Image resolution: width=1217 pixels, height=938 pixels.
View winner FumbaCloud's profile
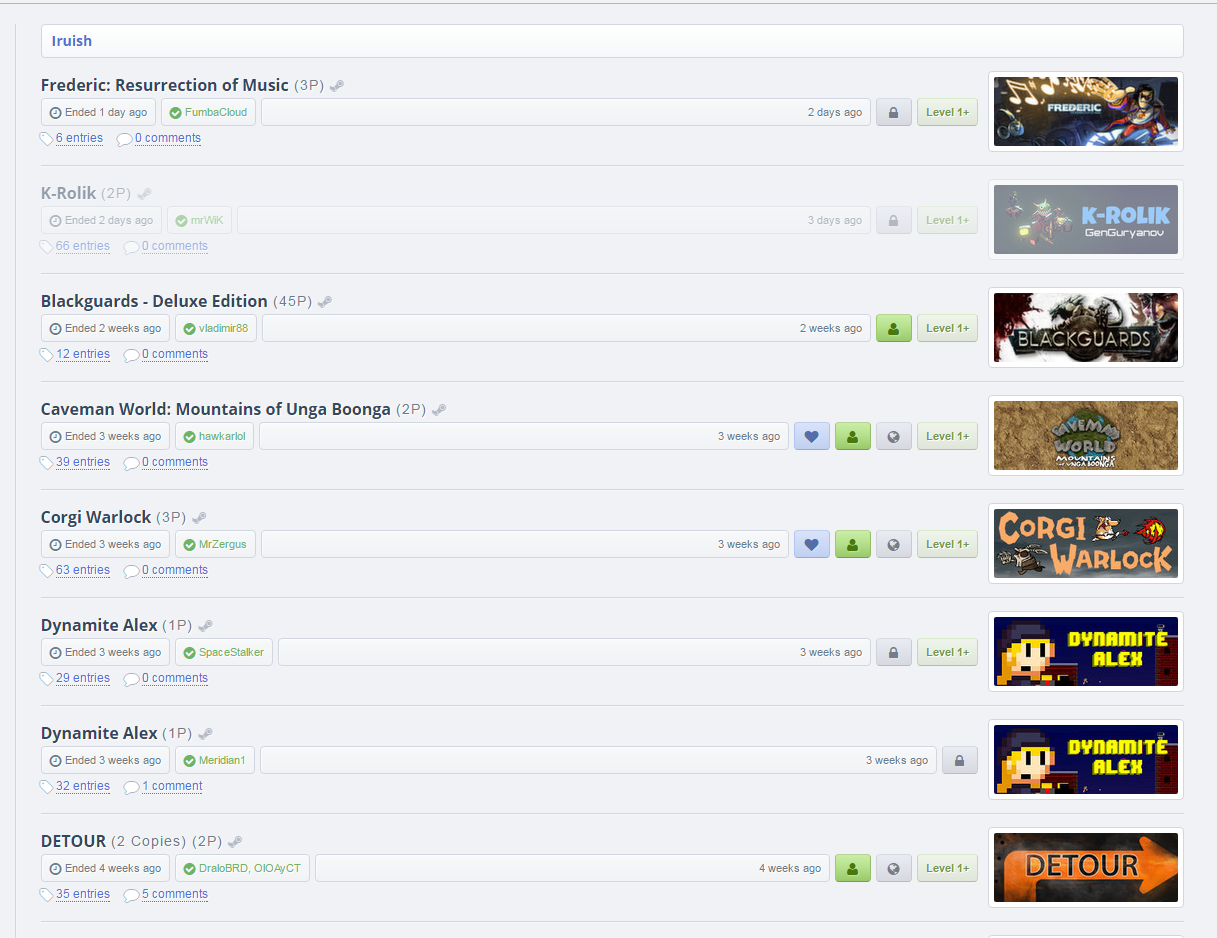(216, 112)
